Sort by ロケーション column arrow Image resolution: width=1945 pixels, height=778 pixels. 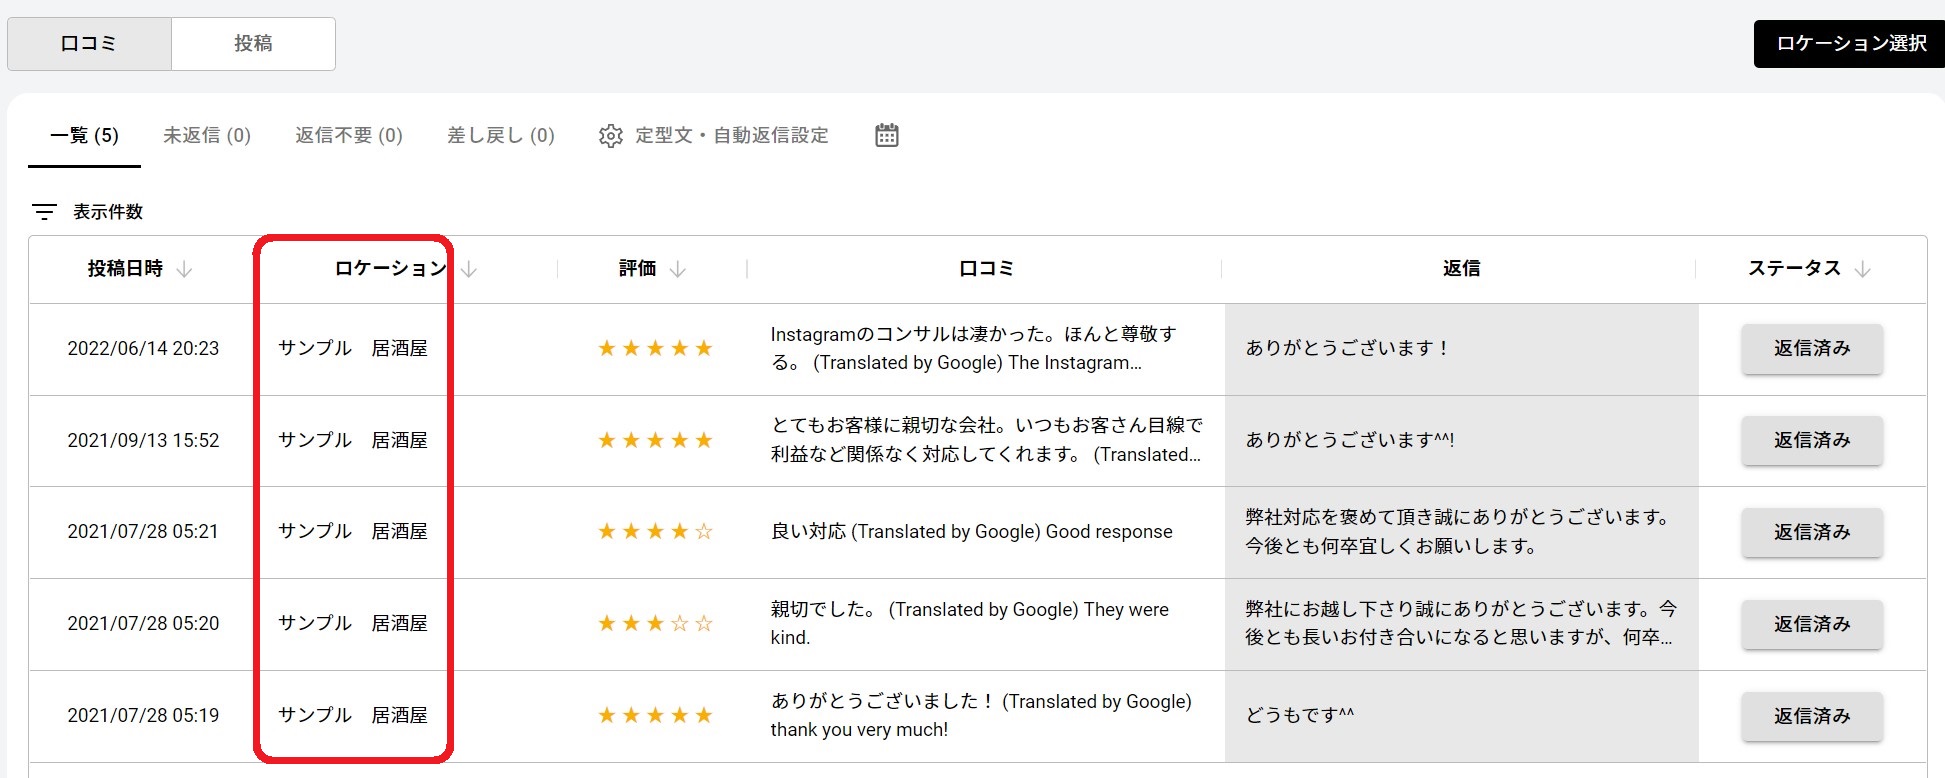point(469,269)
